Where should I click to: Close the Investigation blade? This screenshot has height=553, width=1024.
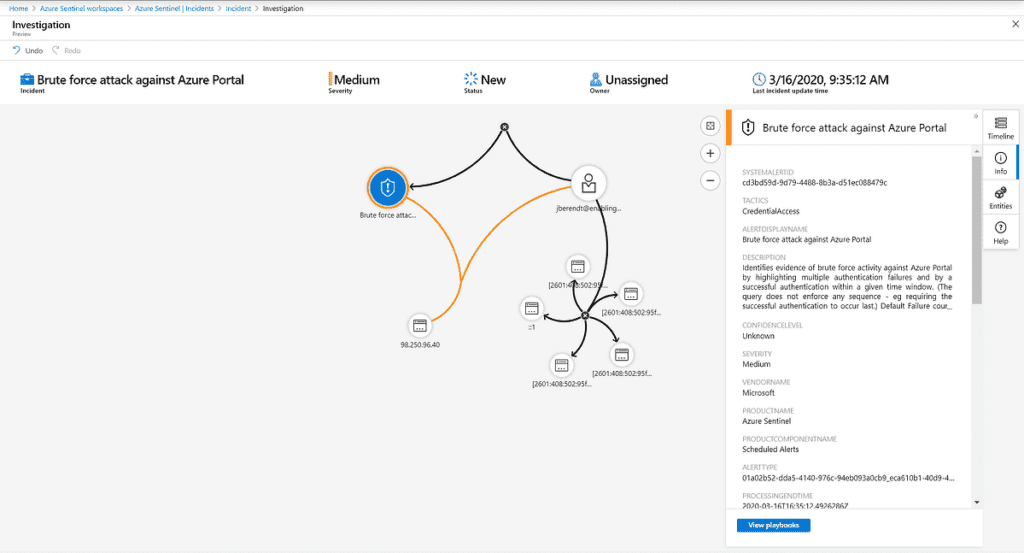[1015, 24]
